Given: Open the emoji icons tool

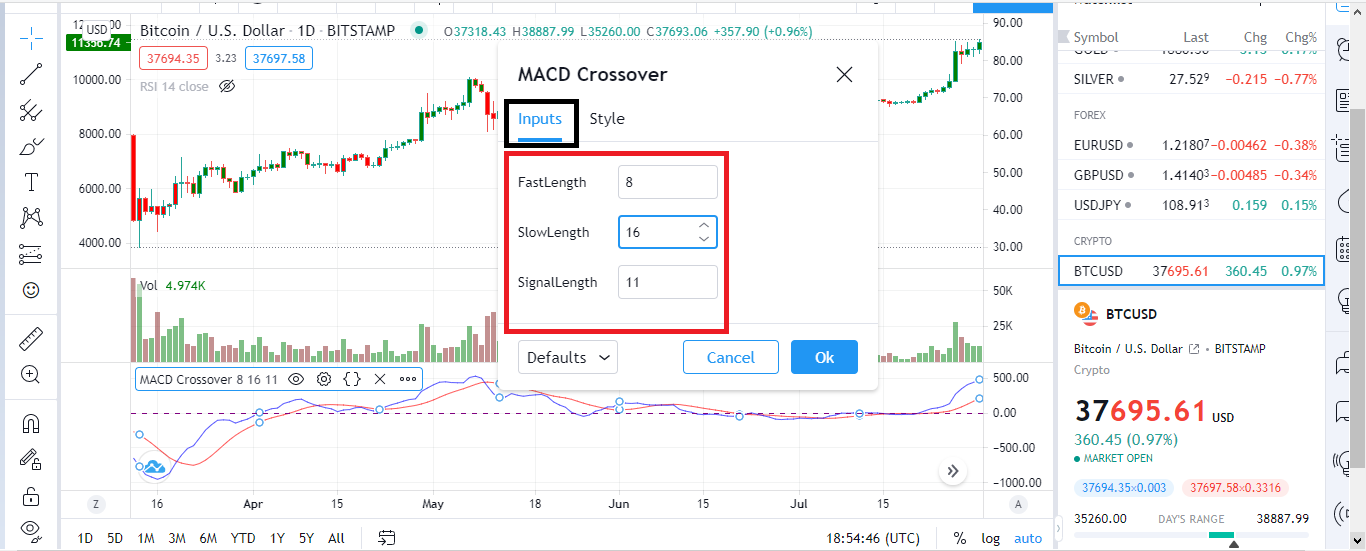Looking at the screenshot, I should (31, 290).
